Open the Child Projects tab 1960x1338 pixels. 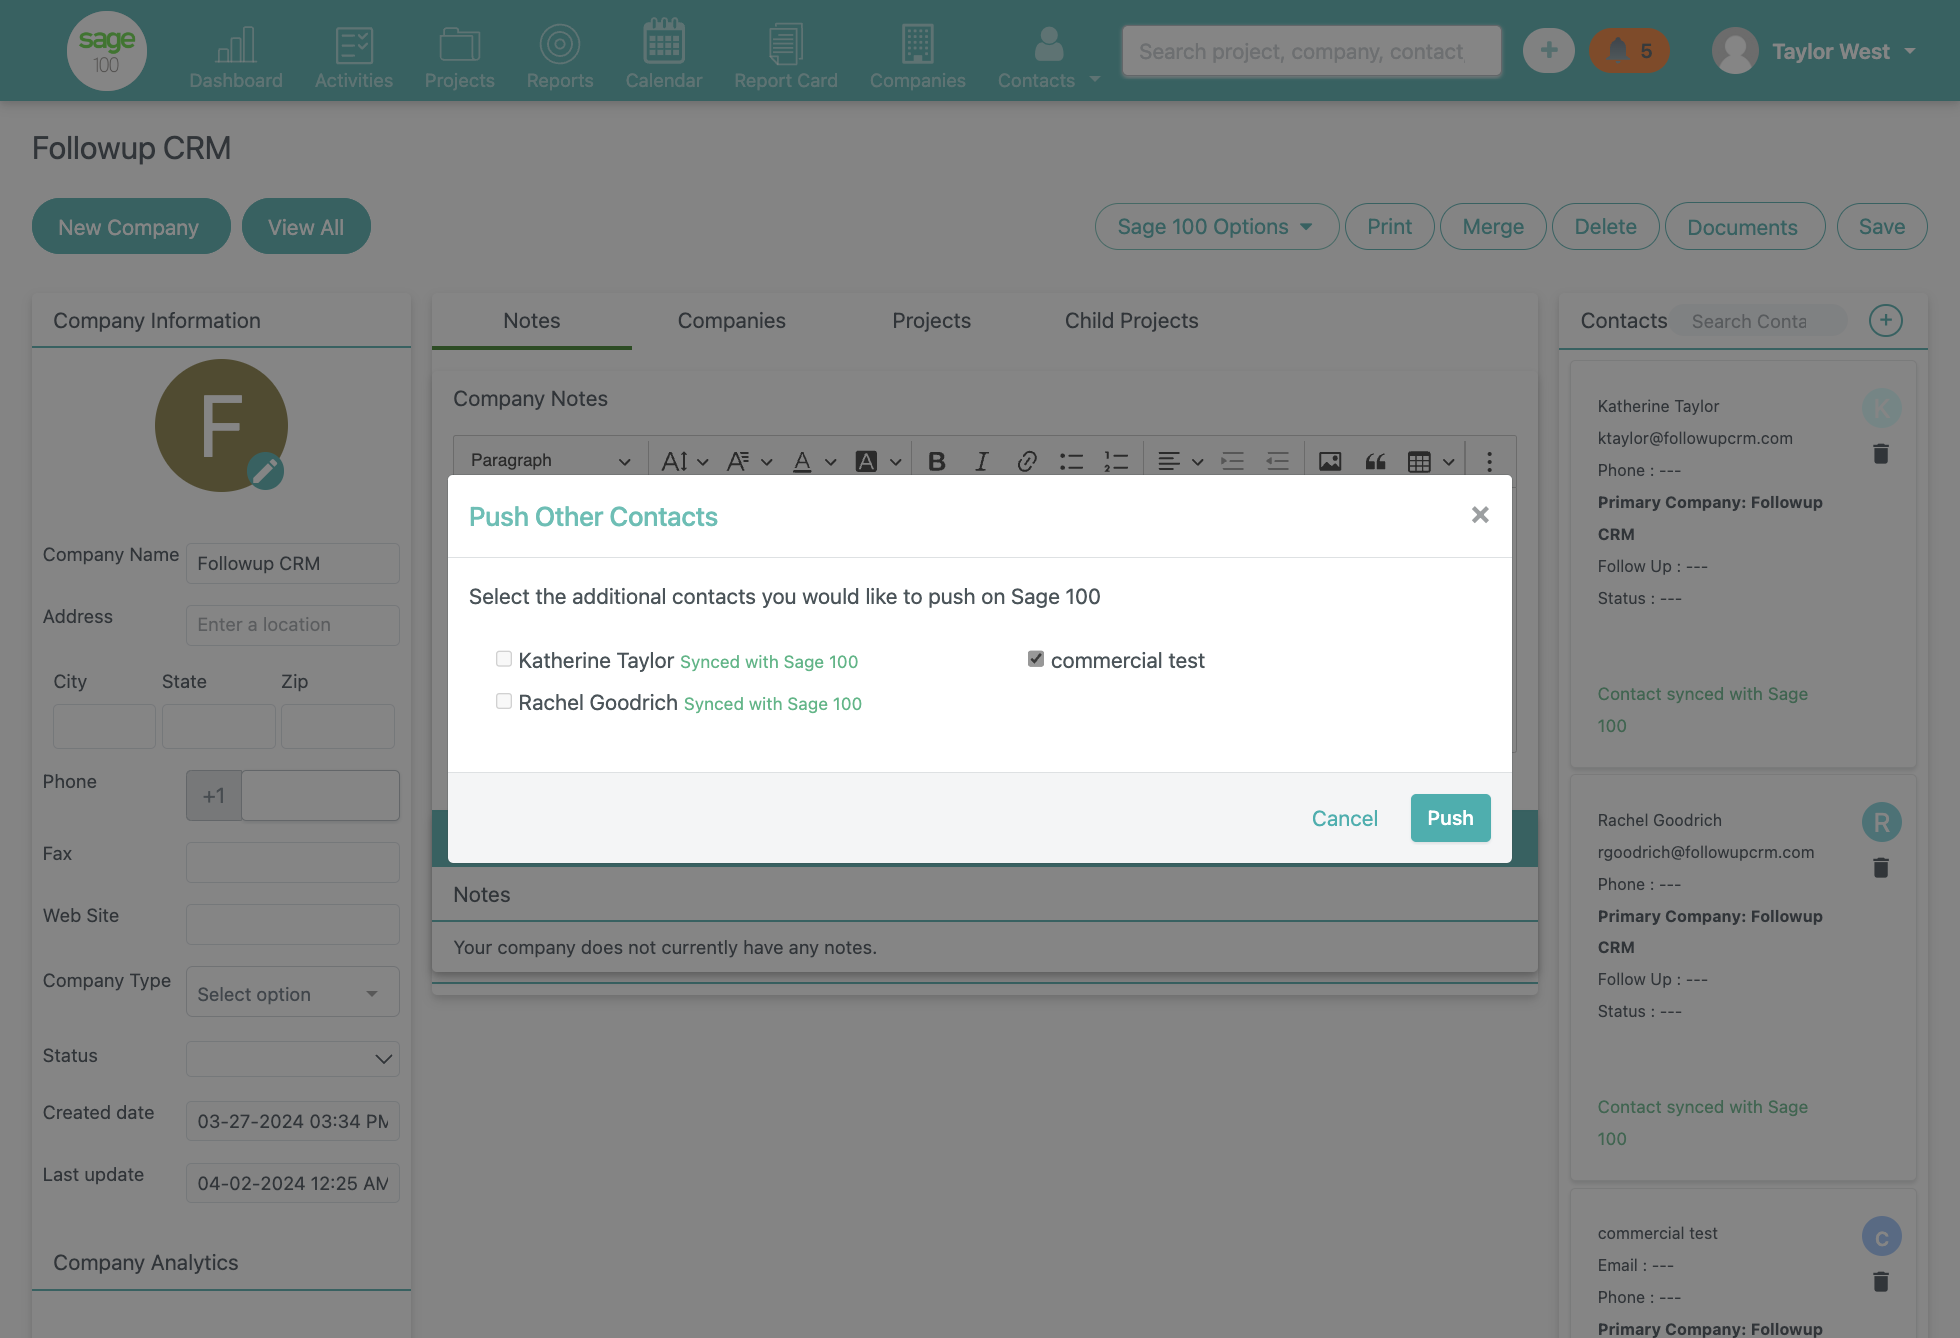(x=1132, y=321)
